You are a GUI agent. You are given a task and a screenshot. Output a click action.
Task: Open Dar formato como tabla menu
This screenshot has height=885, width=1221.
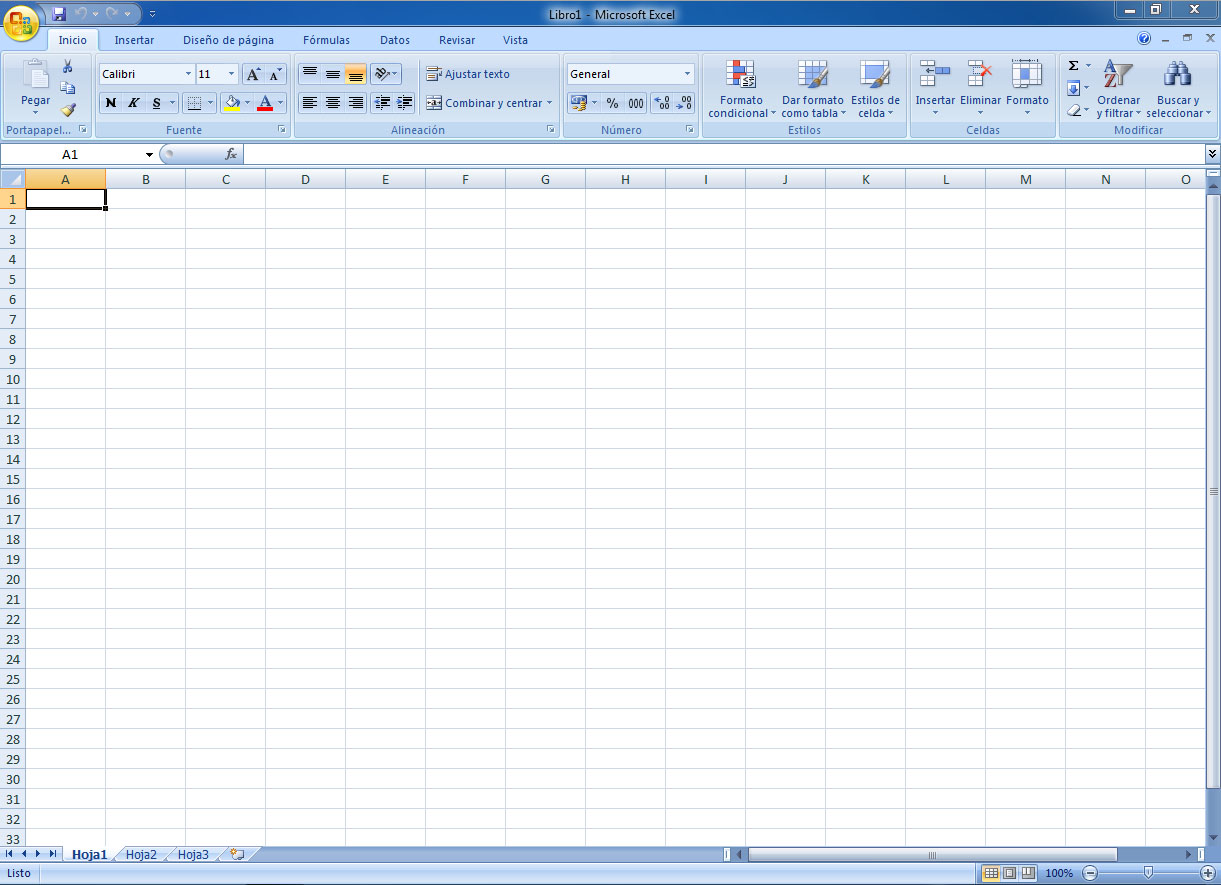click(813, 89)
